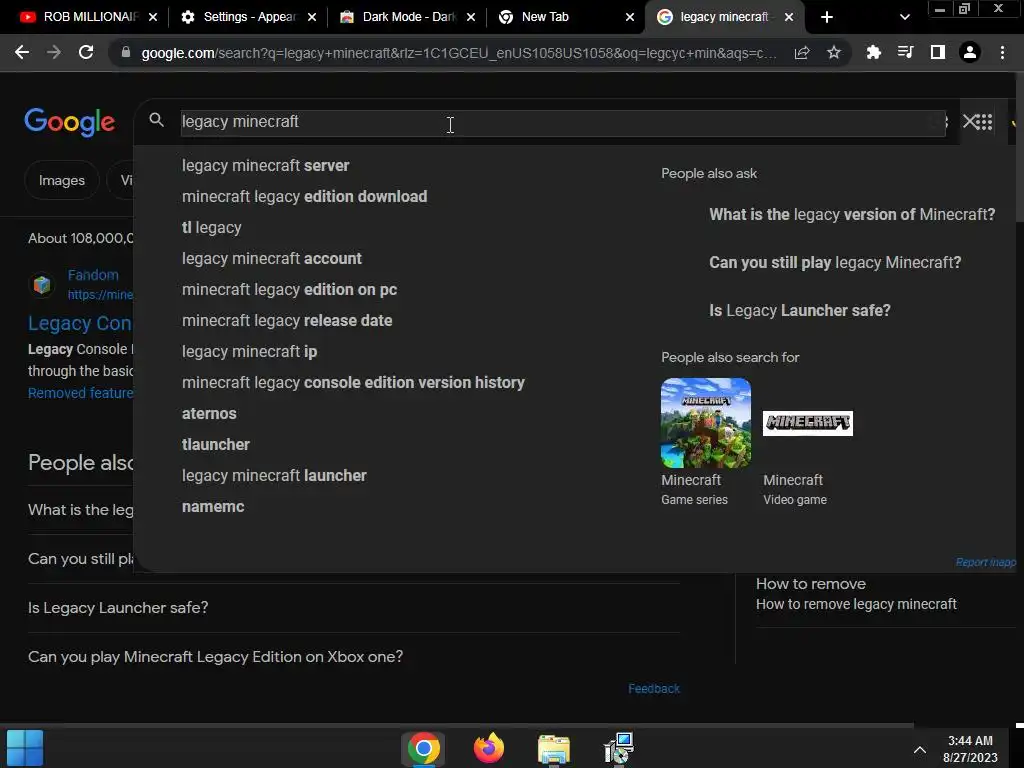The height and width of the screenshot is (768, 1024).
Task: Click the browser back arrow
Action: [x=22, y=52]
